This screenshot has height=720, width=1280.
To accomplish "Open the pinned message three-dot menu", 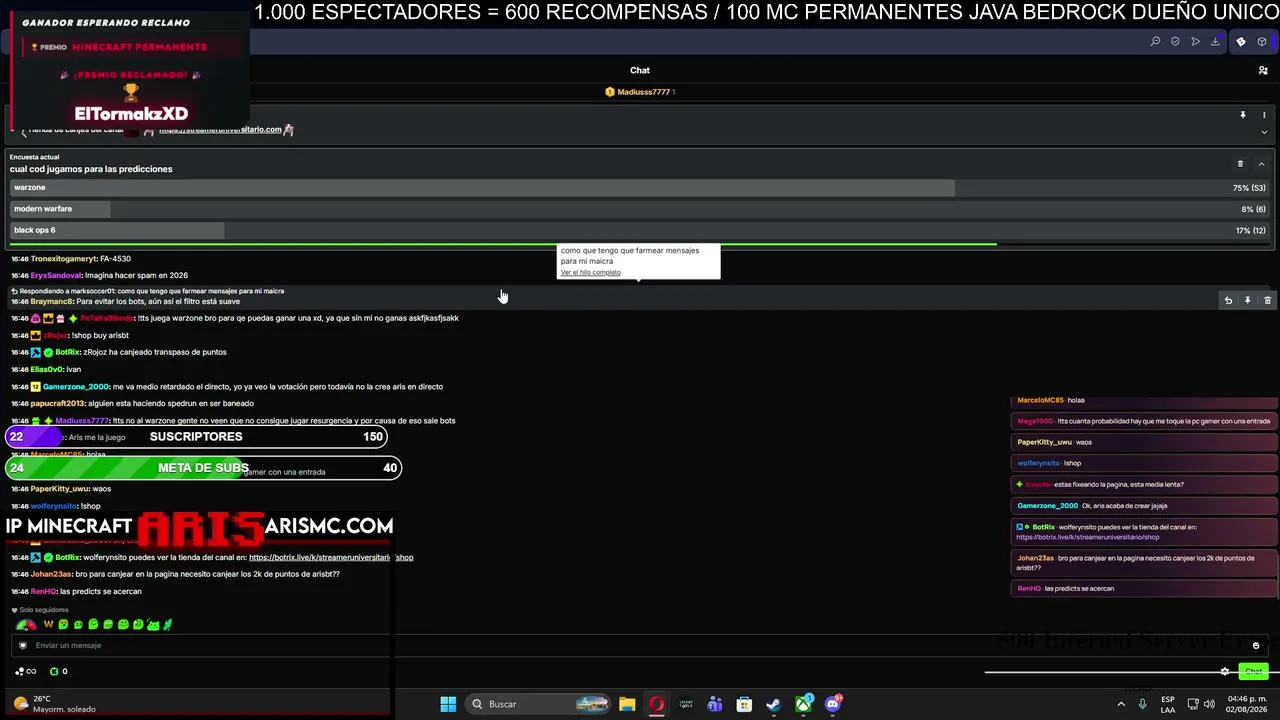I will coord(1264,115).
